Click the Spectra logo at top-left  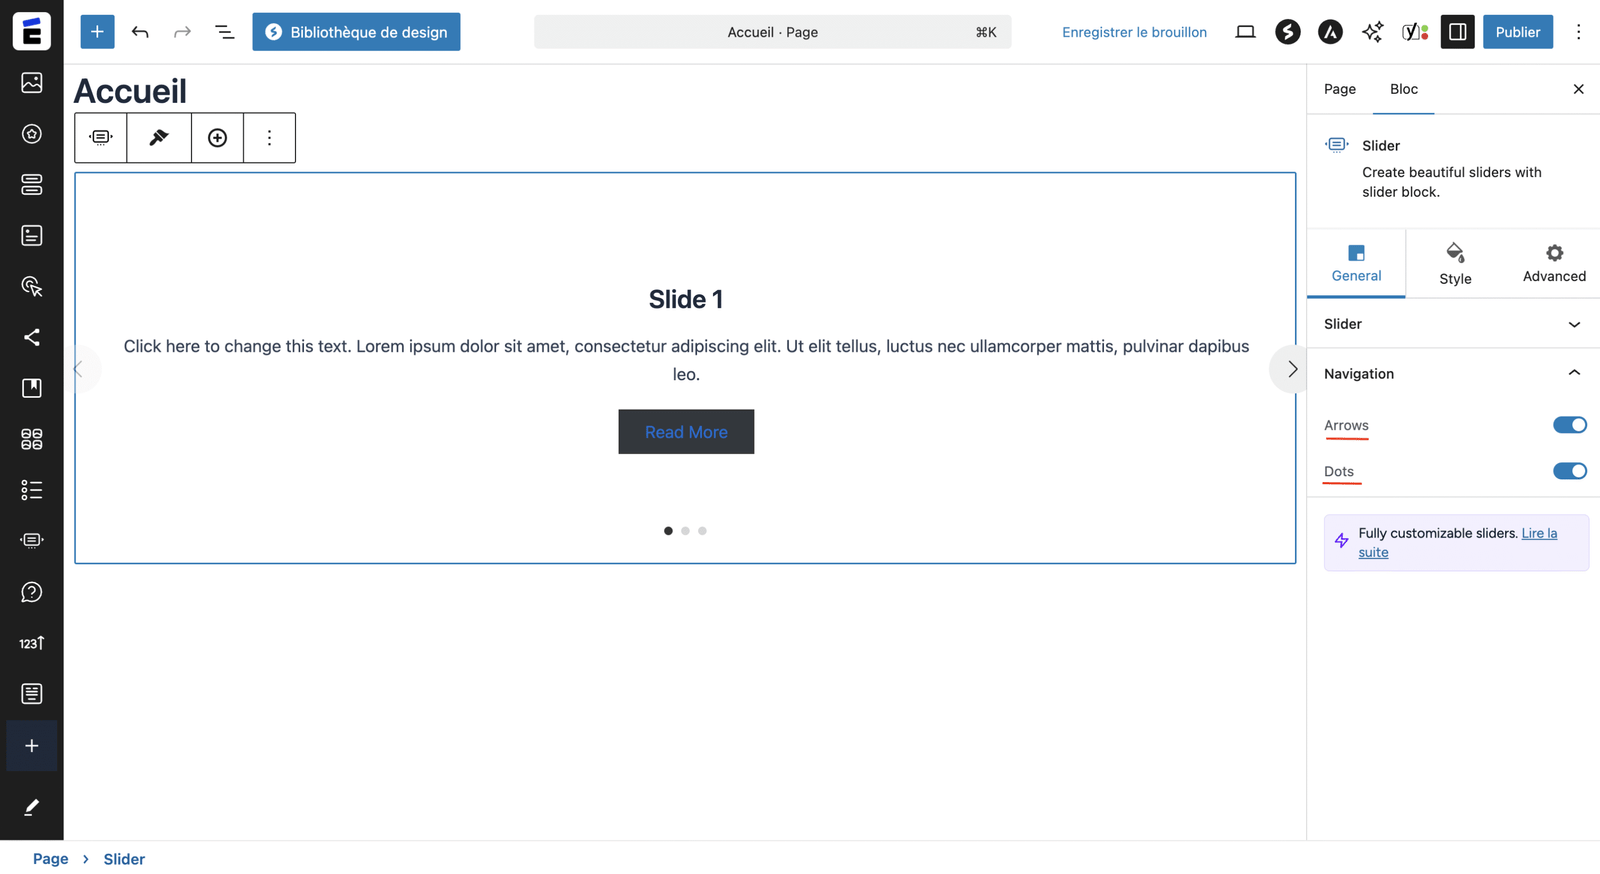tap(32, 32)
